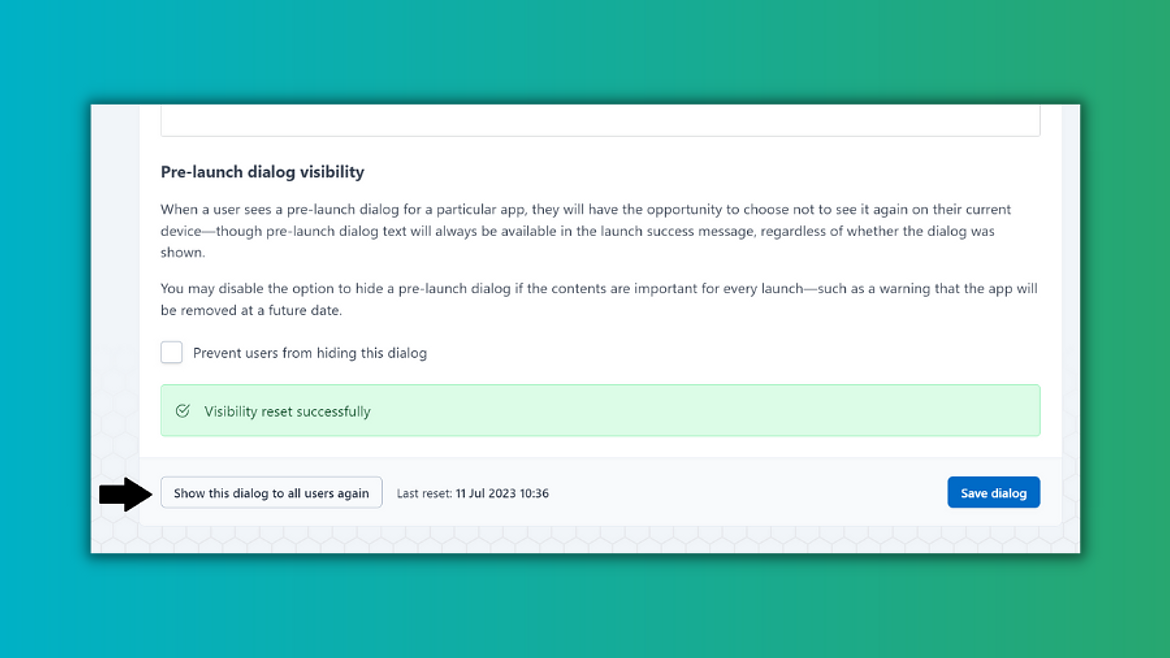Click the hexagon-patterned strip below the card
Screen dimensions: 1170x658
coord(585,539)
